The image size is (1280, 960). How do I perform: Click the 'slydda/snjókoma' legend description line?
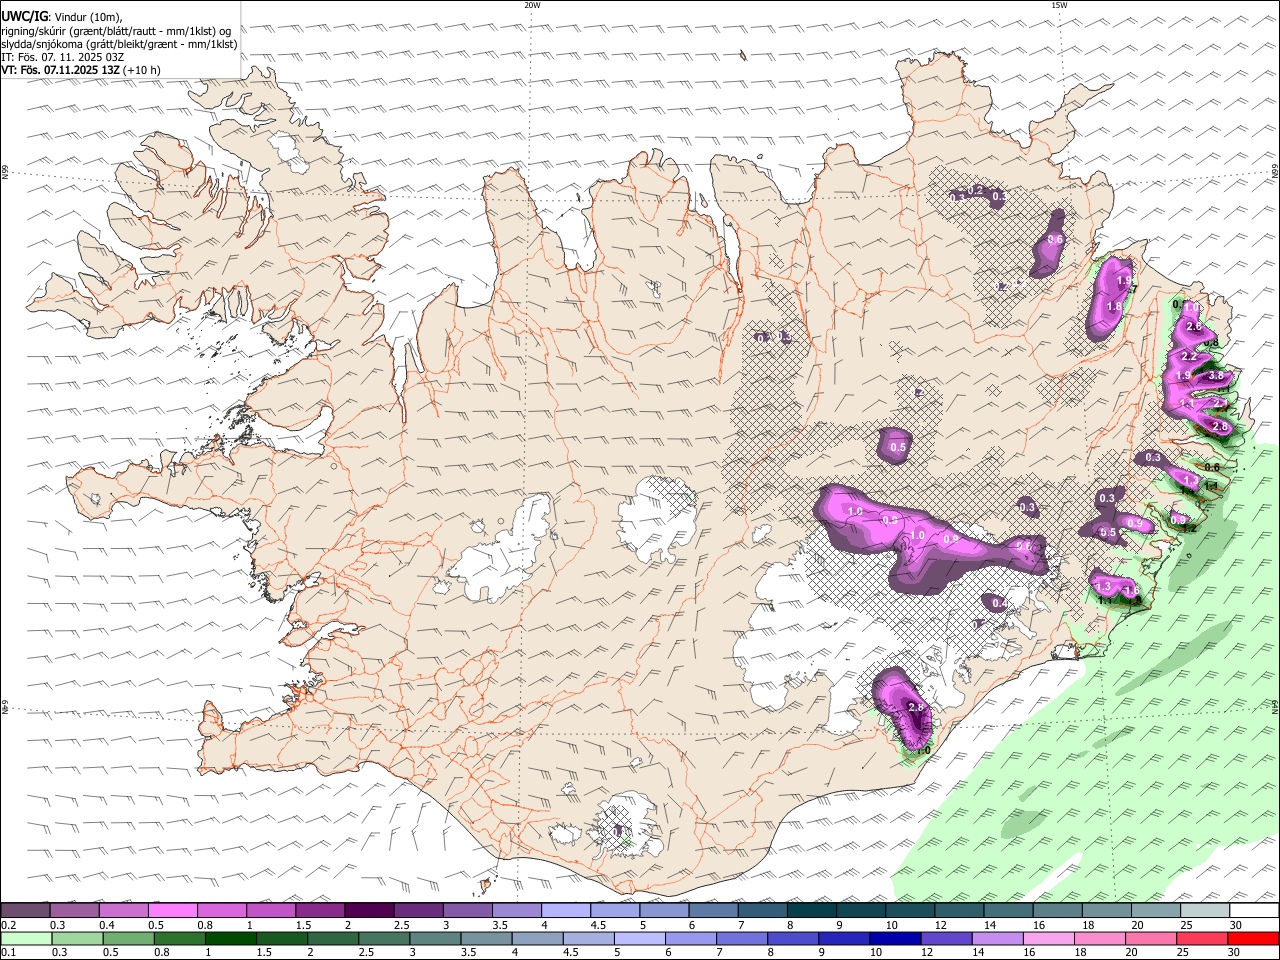[119, 44]
